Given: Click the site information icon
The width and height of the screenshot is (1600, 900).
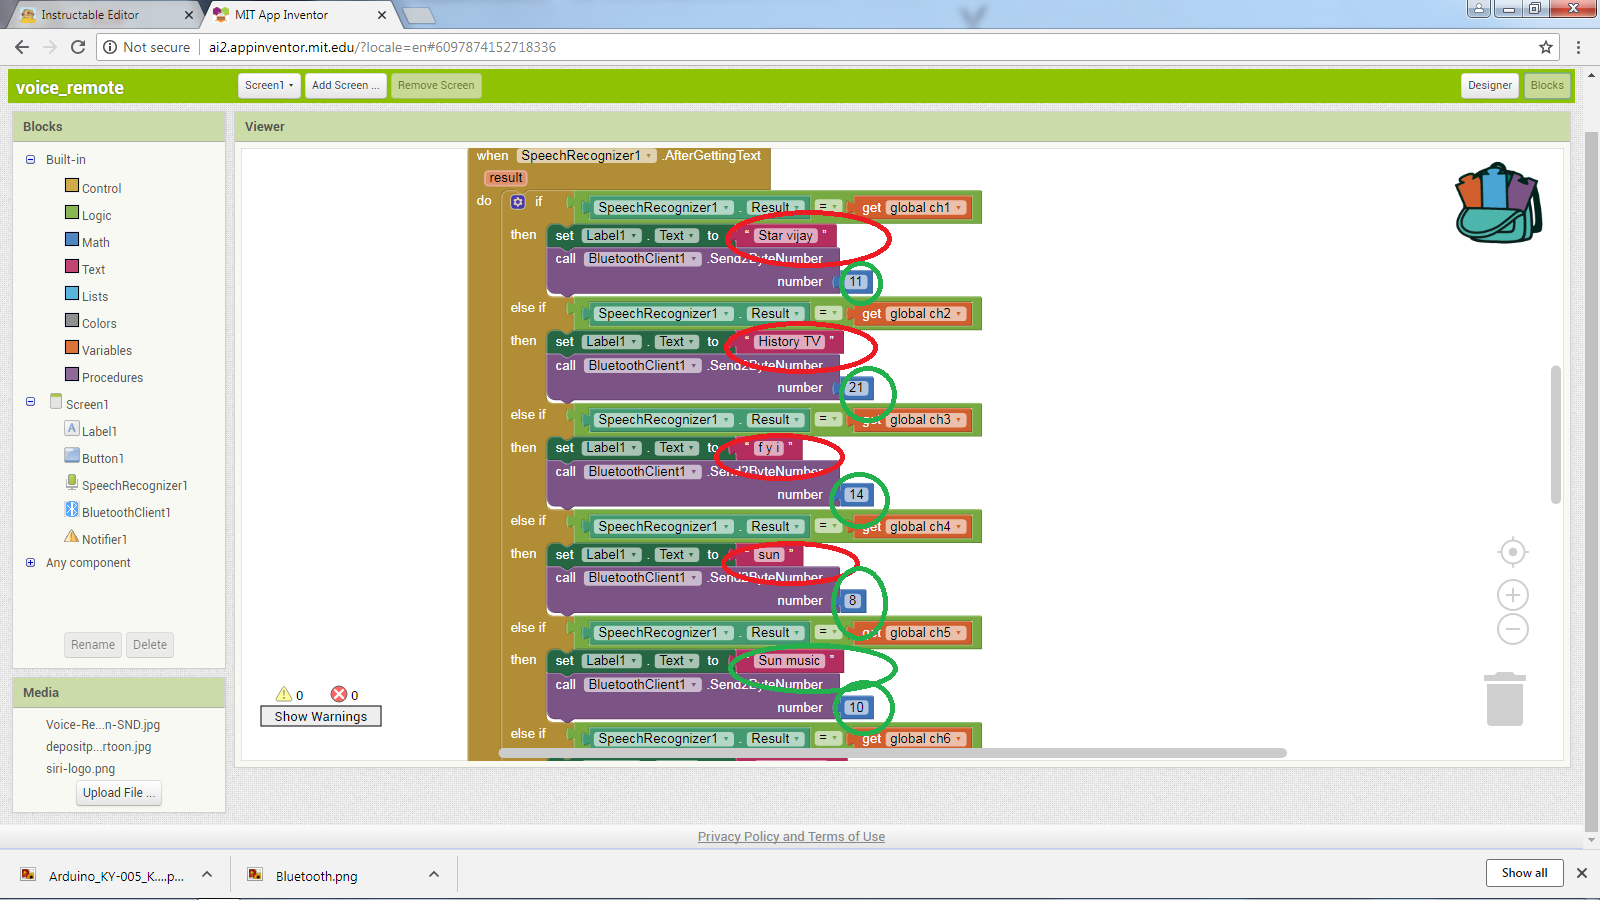Looking at the screenshot, I should pyautogui.click(x=110, y=47).
